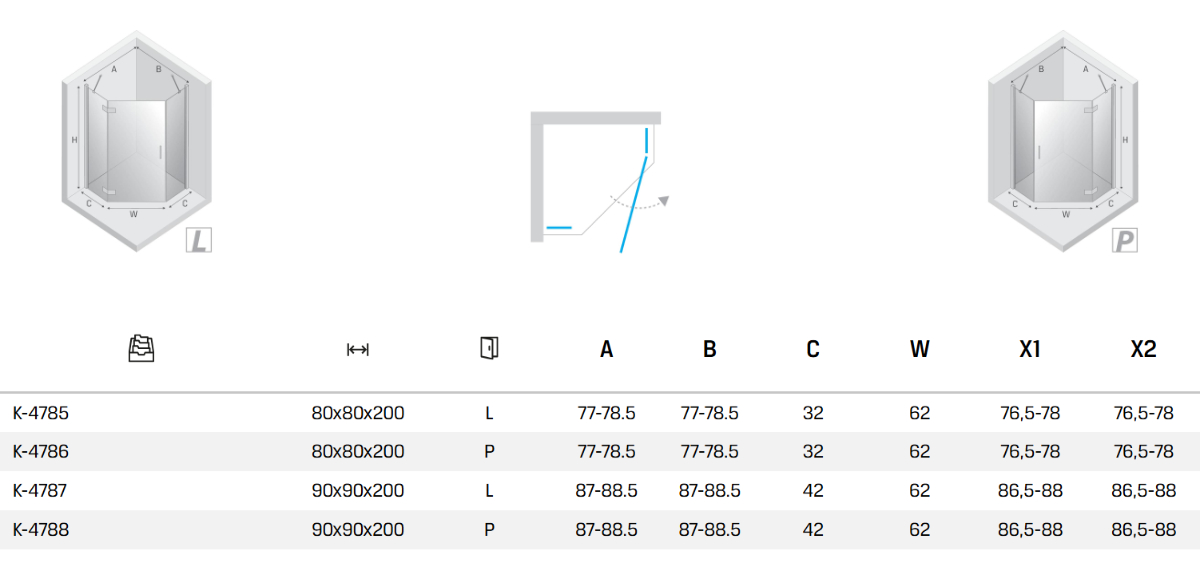The width and height of the screenshot is (1200, 563).
Task: Click the dimensions double-arrow icon
Action: pos(357,349)
